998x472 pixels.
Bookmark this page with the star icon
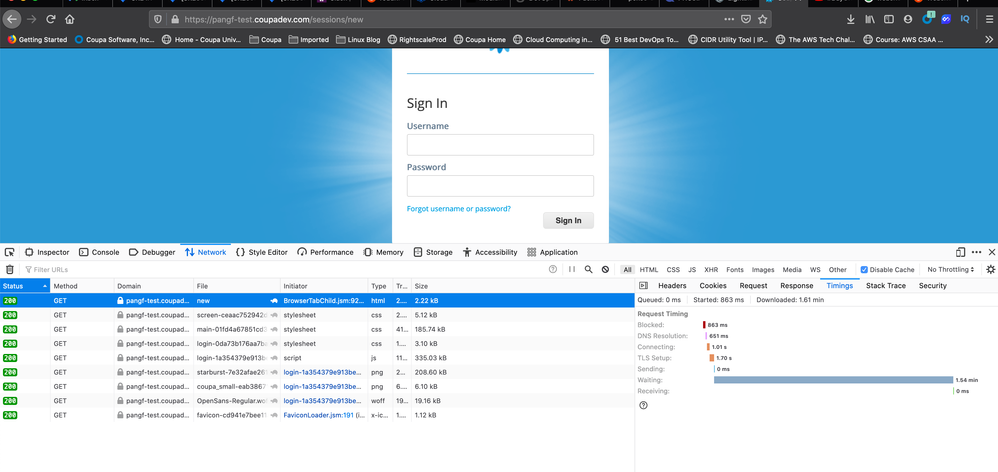coord(763,19)
